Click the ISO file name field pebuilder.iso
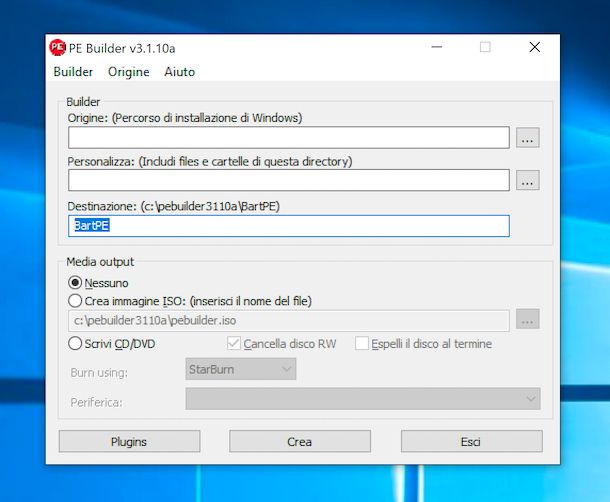Screen dimensions: 610x502 click(x=289, y=321)
